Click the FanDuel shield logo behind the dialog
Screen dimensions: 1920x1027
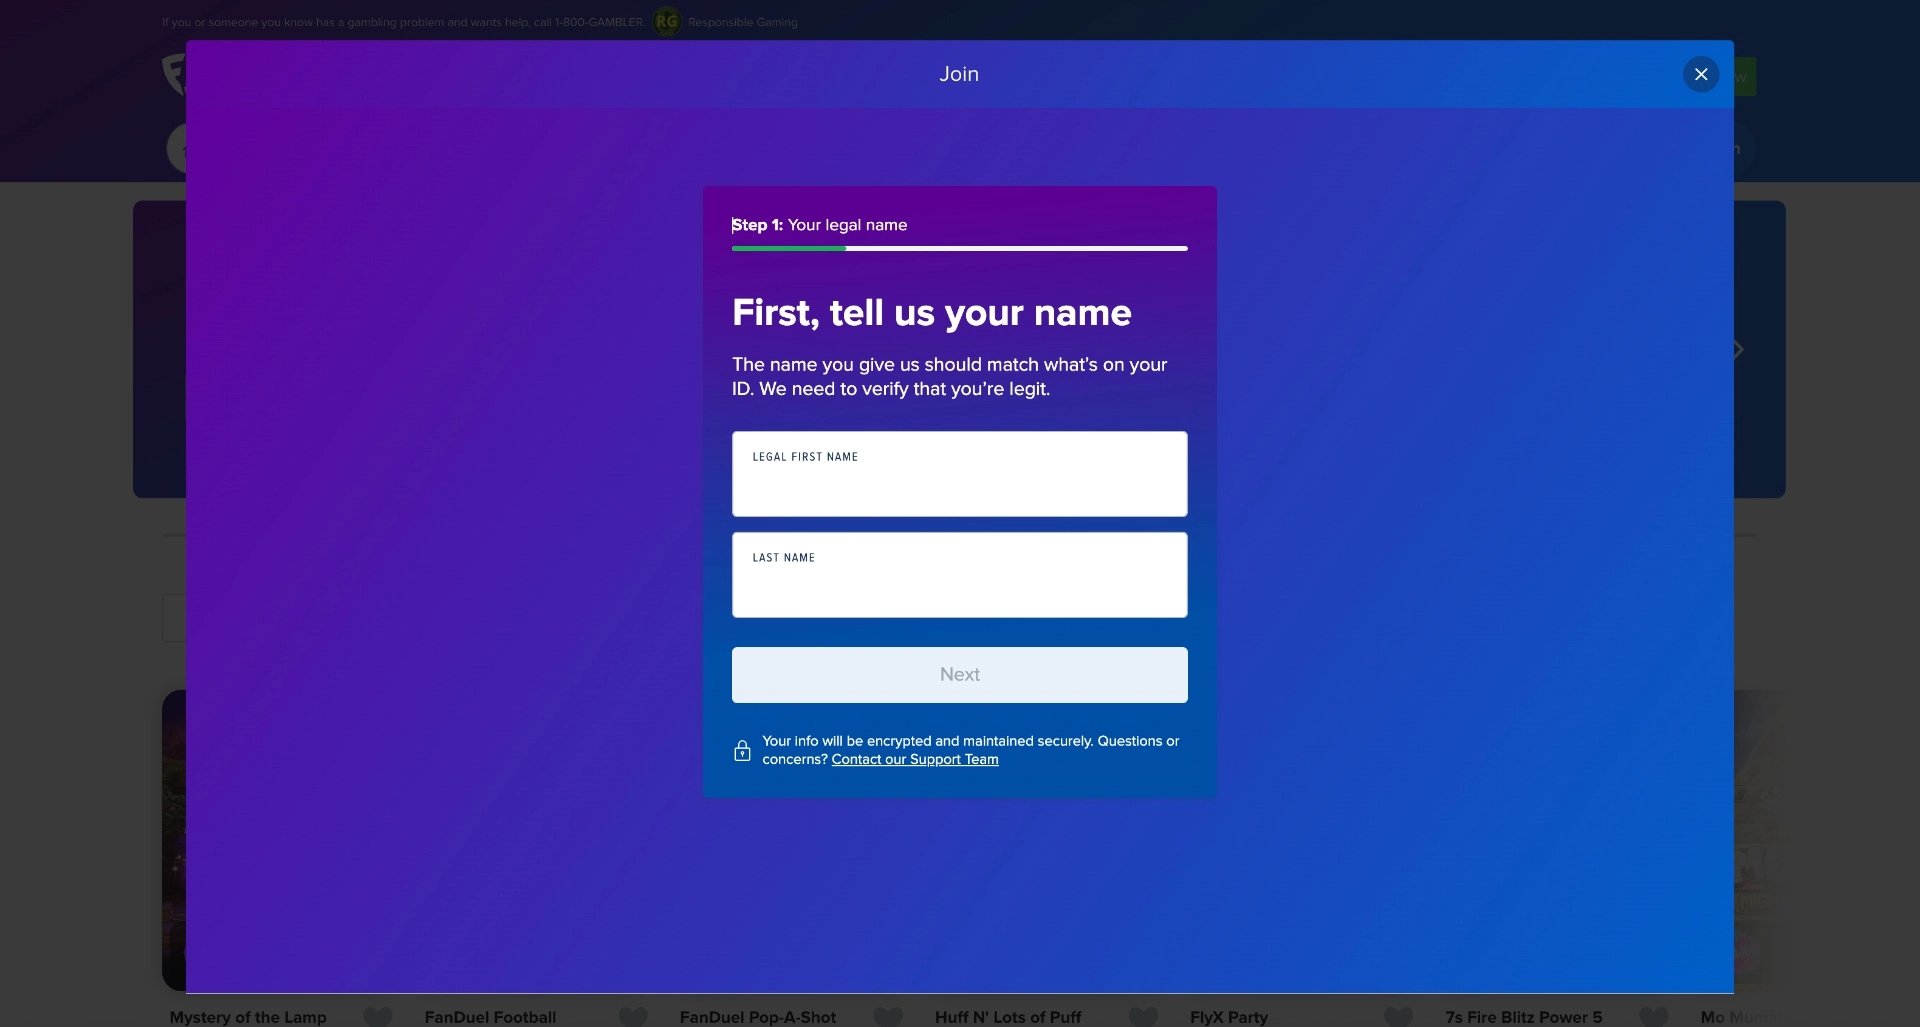pos(174,74)
